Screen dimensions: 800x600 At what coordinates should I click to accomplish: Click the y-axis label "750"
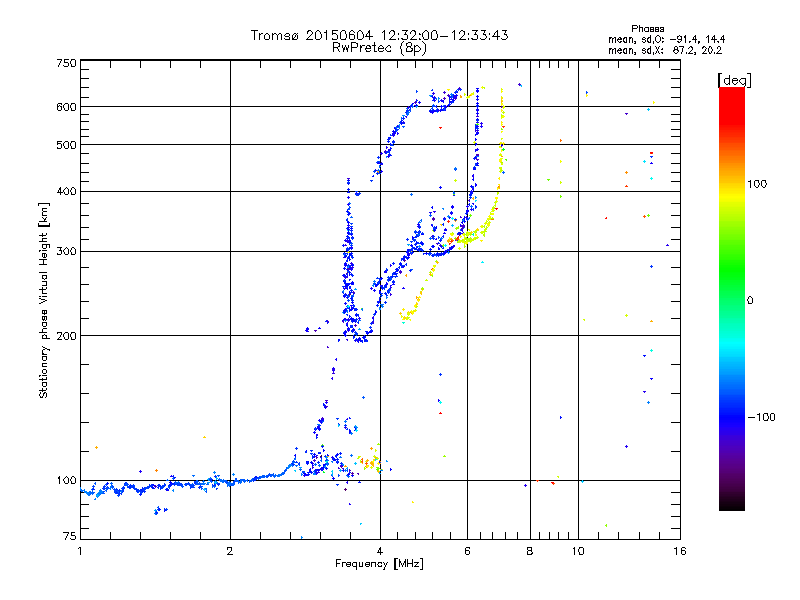(x=66, y=63)
